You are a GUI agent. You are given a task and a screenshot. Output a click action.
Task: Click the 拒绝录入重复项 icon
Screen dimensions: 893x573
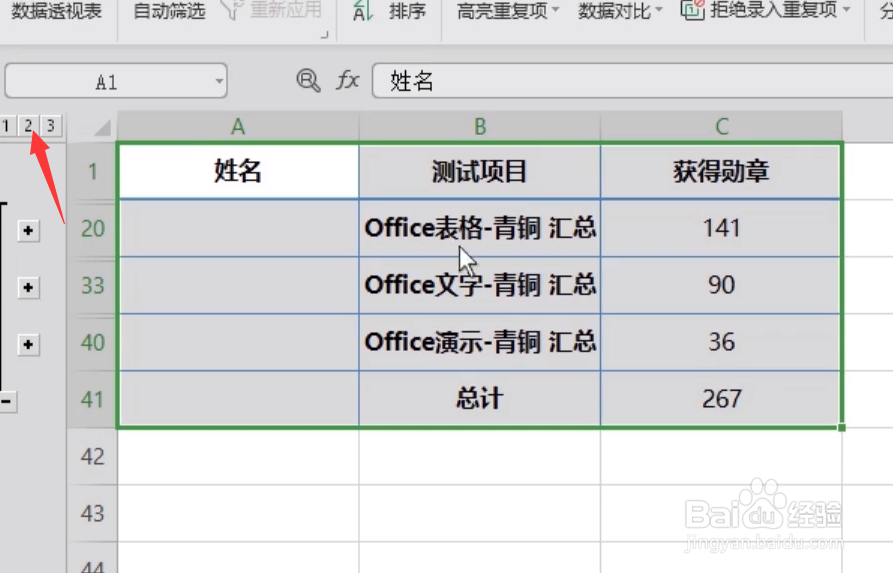click(x=693, y=9)
